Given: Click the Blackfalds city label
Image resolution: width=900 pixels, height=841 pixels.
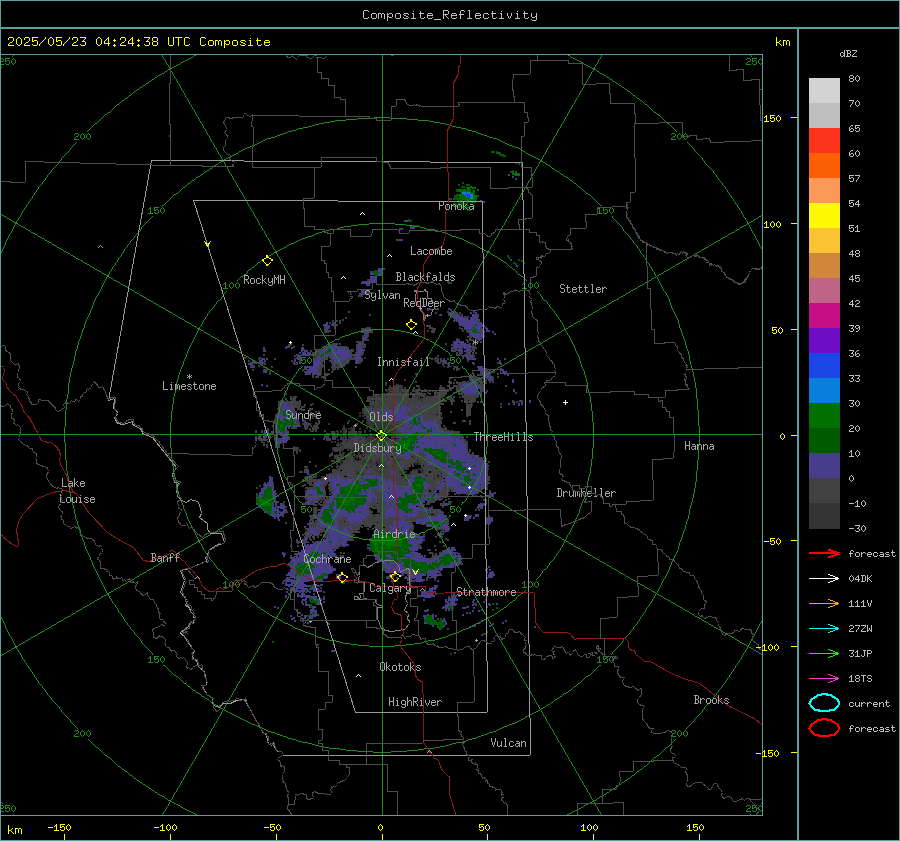Looking at the screenshot, I should click(425, 277).
